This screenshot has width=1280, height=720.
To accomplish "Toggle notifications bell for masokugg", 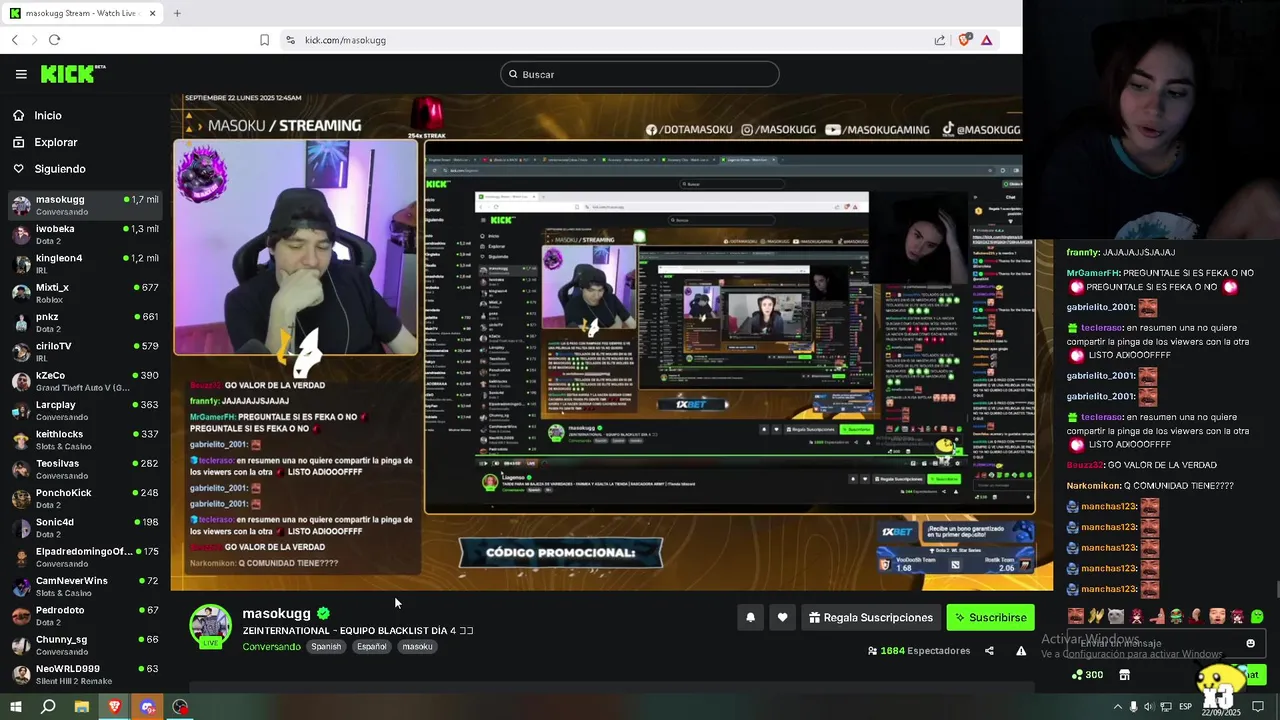I will click(751, 618).
